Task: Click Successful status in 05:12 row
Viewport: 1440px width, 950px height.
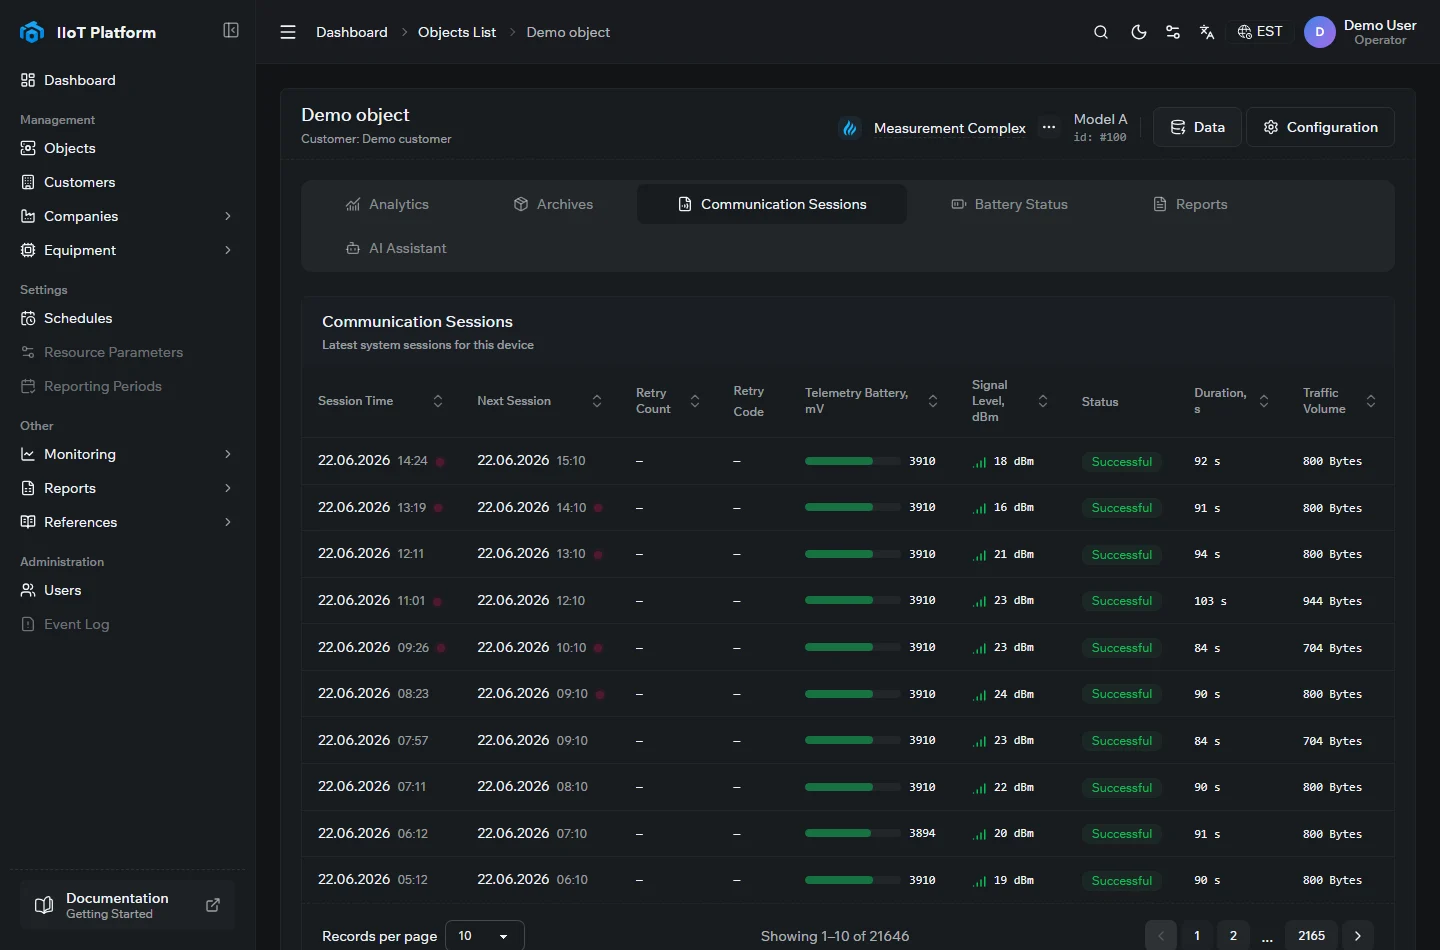Action: pos(1121,881)
